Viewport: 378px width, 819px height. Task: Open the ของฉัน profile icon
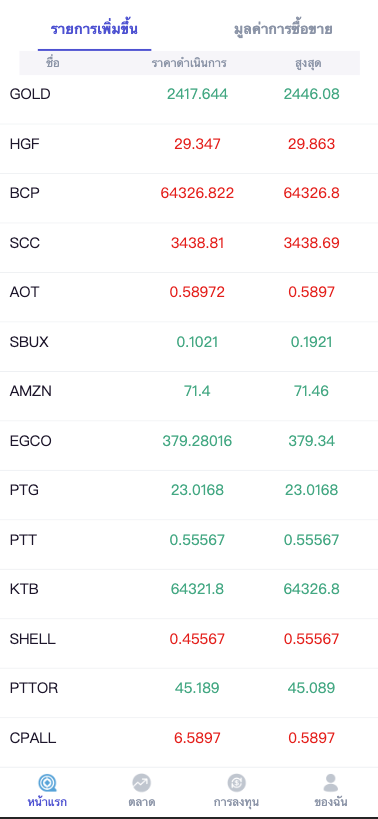[x=330, y=783]
